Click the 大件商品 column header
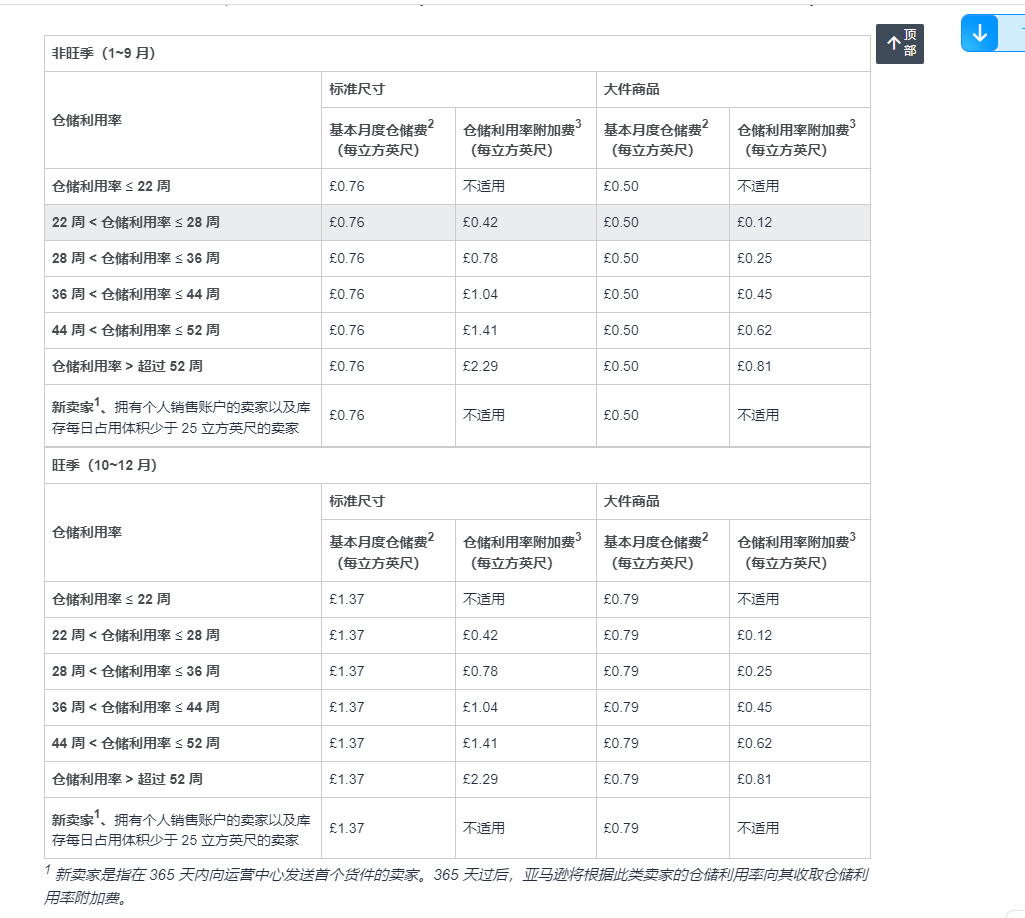1025x918 pixels. coord(626,89)
